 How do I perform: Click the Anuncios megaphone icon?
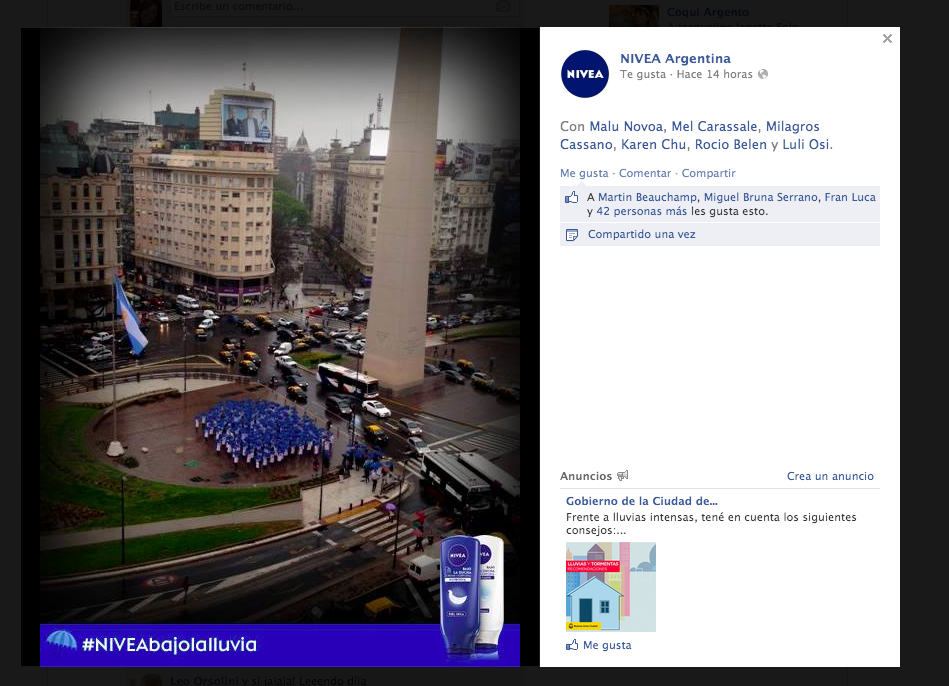(623, 476)
